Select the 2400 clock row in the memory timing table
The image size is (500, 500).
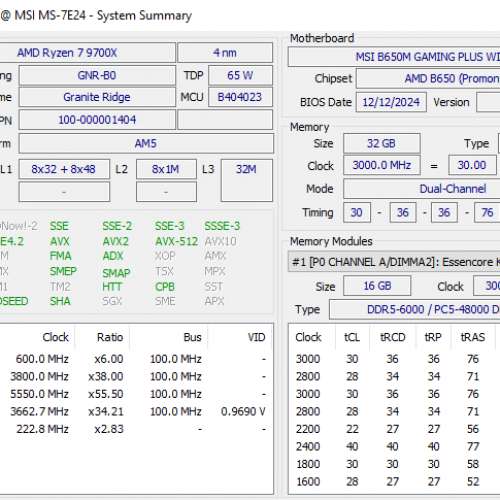(394, 447)
